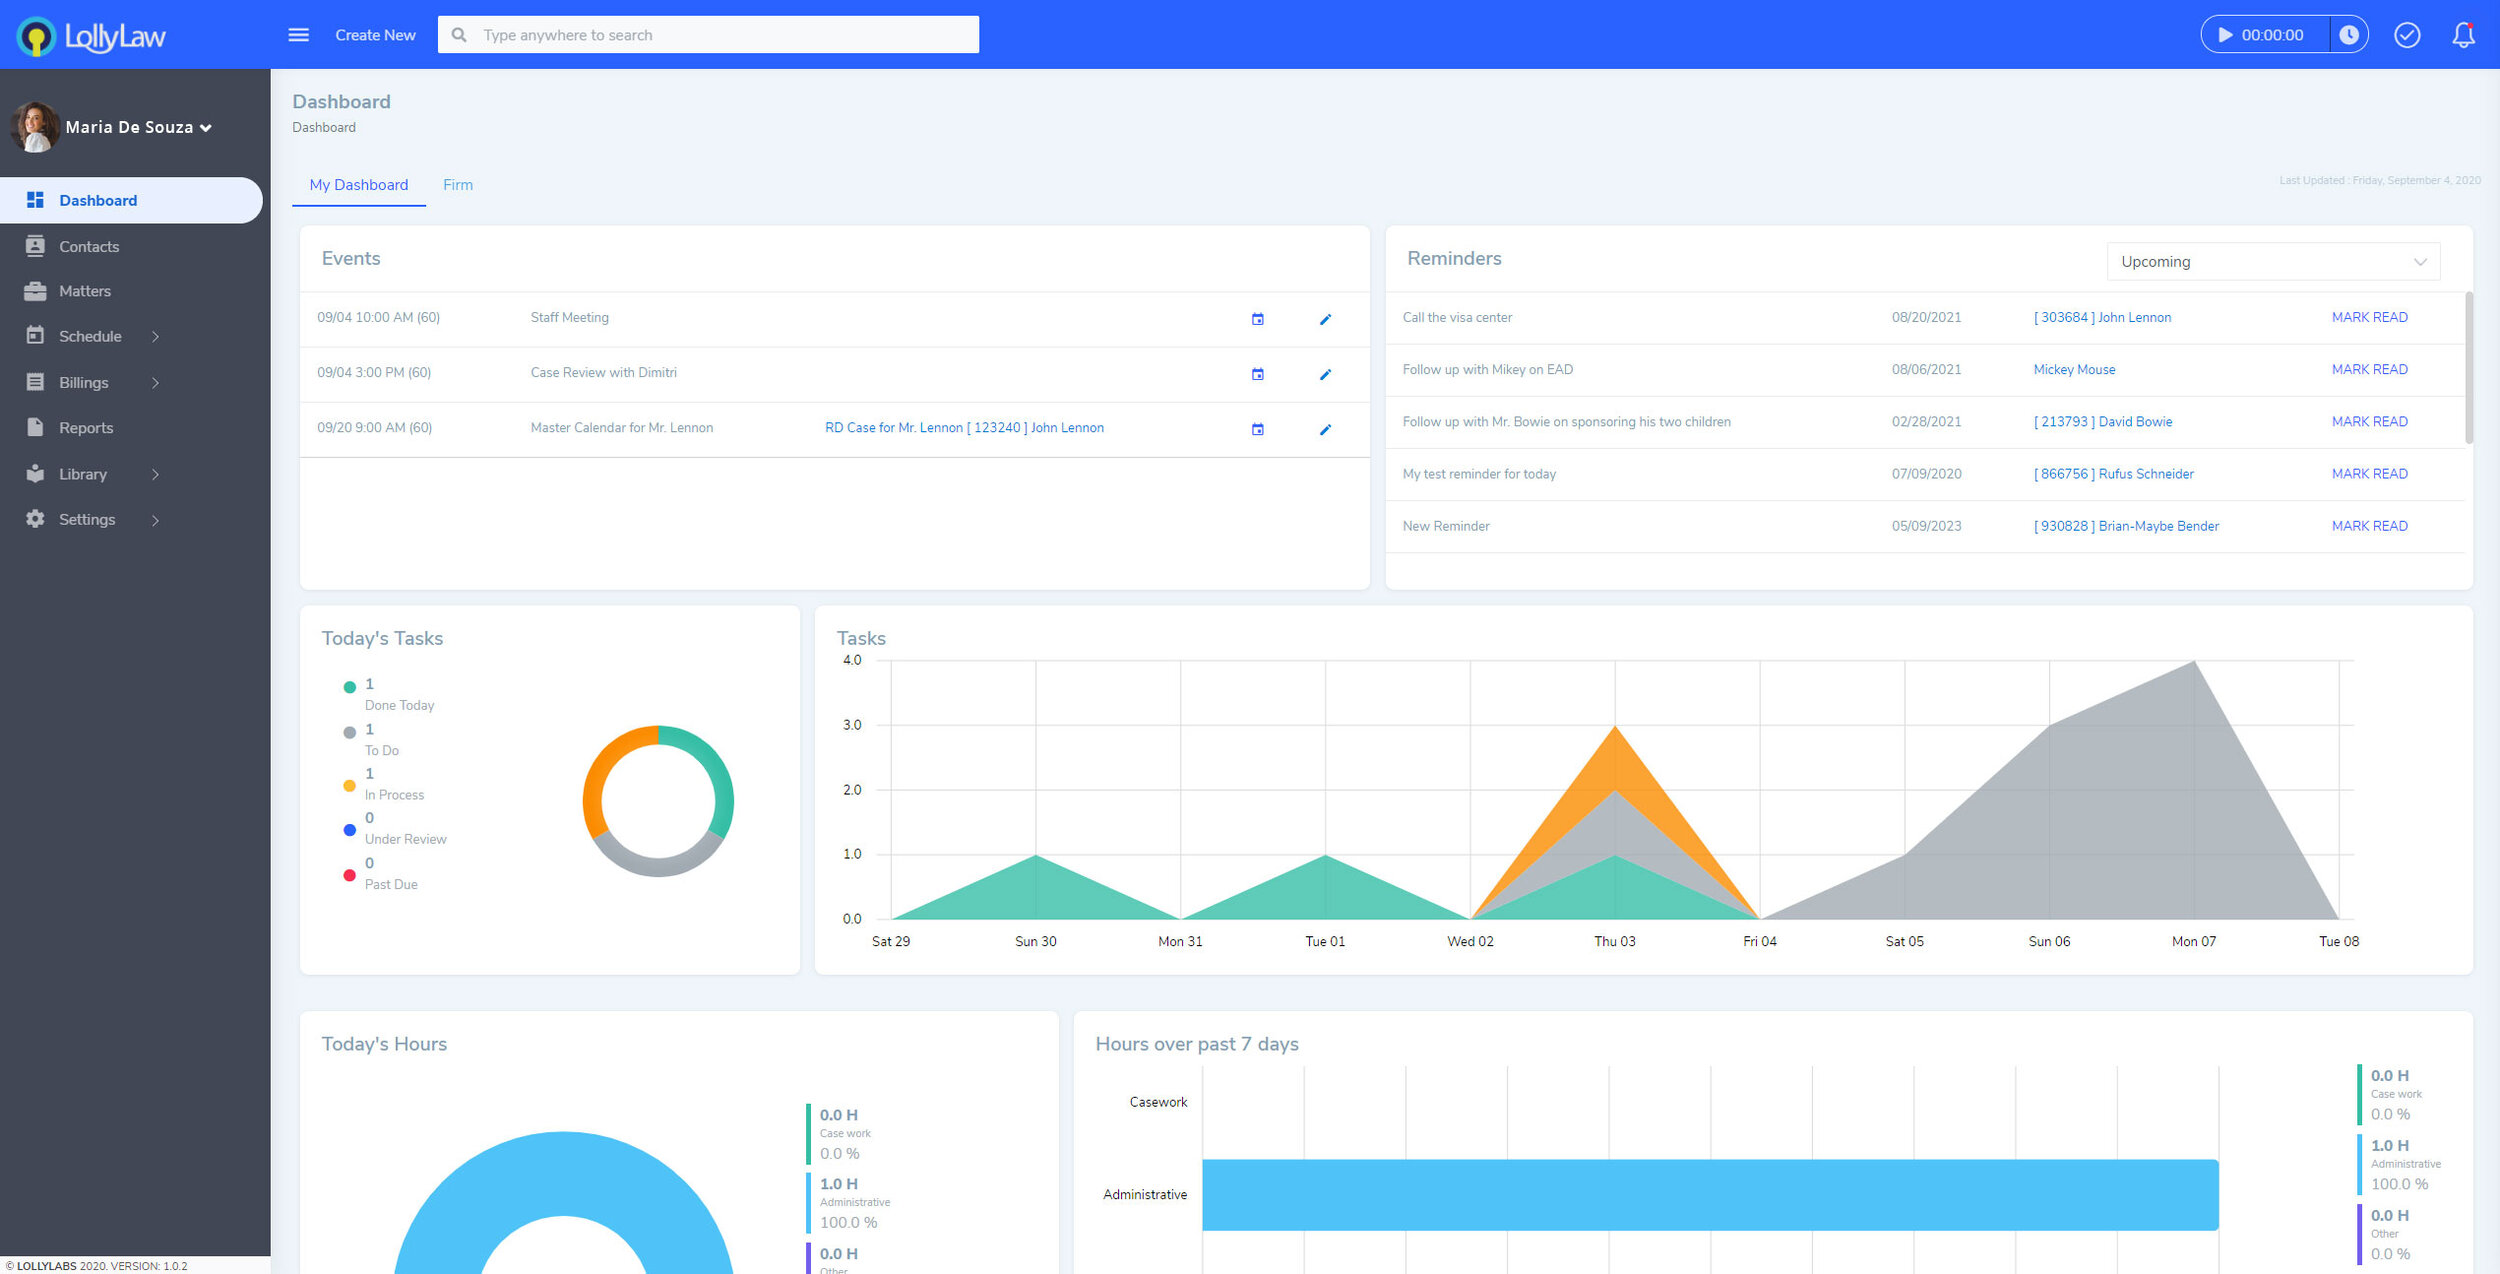The height and width of the screenshot is (1274, 2500).
Task: Click the Billings sidebar icon
Action: 35,382
